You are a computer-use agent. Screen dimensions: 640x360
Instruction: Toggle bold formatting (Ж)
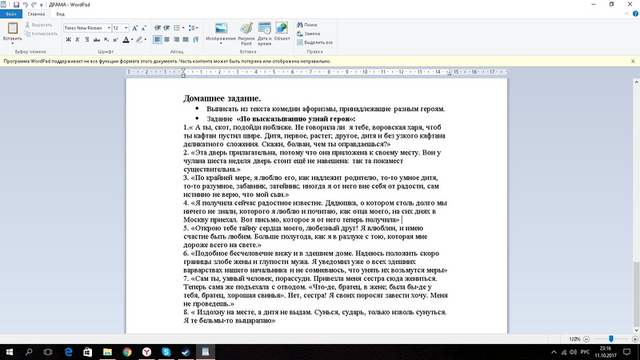tap(68, 40)
